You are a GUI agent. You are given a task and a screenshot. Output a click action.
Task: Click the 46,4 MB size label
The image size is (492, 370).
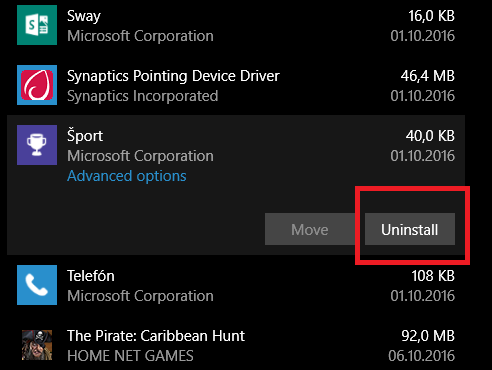[x=428, y=76]
